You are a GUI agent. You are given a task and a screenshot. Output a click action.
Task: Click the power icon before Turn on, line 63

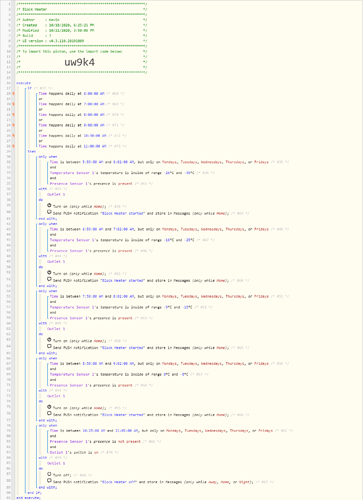coord(49,340)
